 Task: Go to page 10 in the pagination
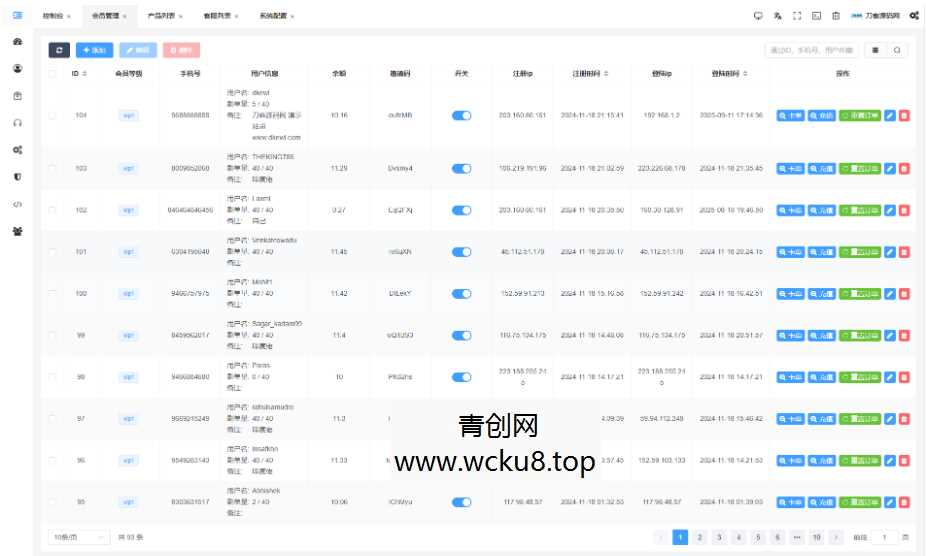click(816, 537)
